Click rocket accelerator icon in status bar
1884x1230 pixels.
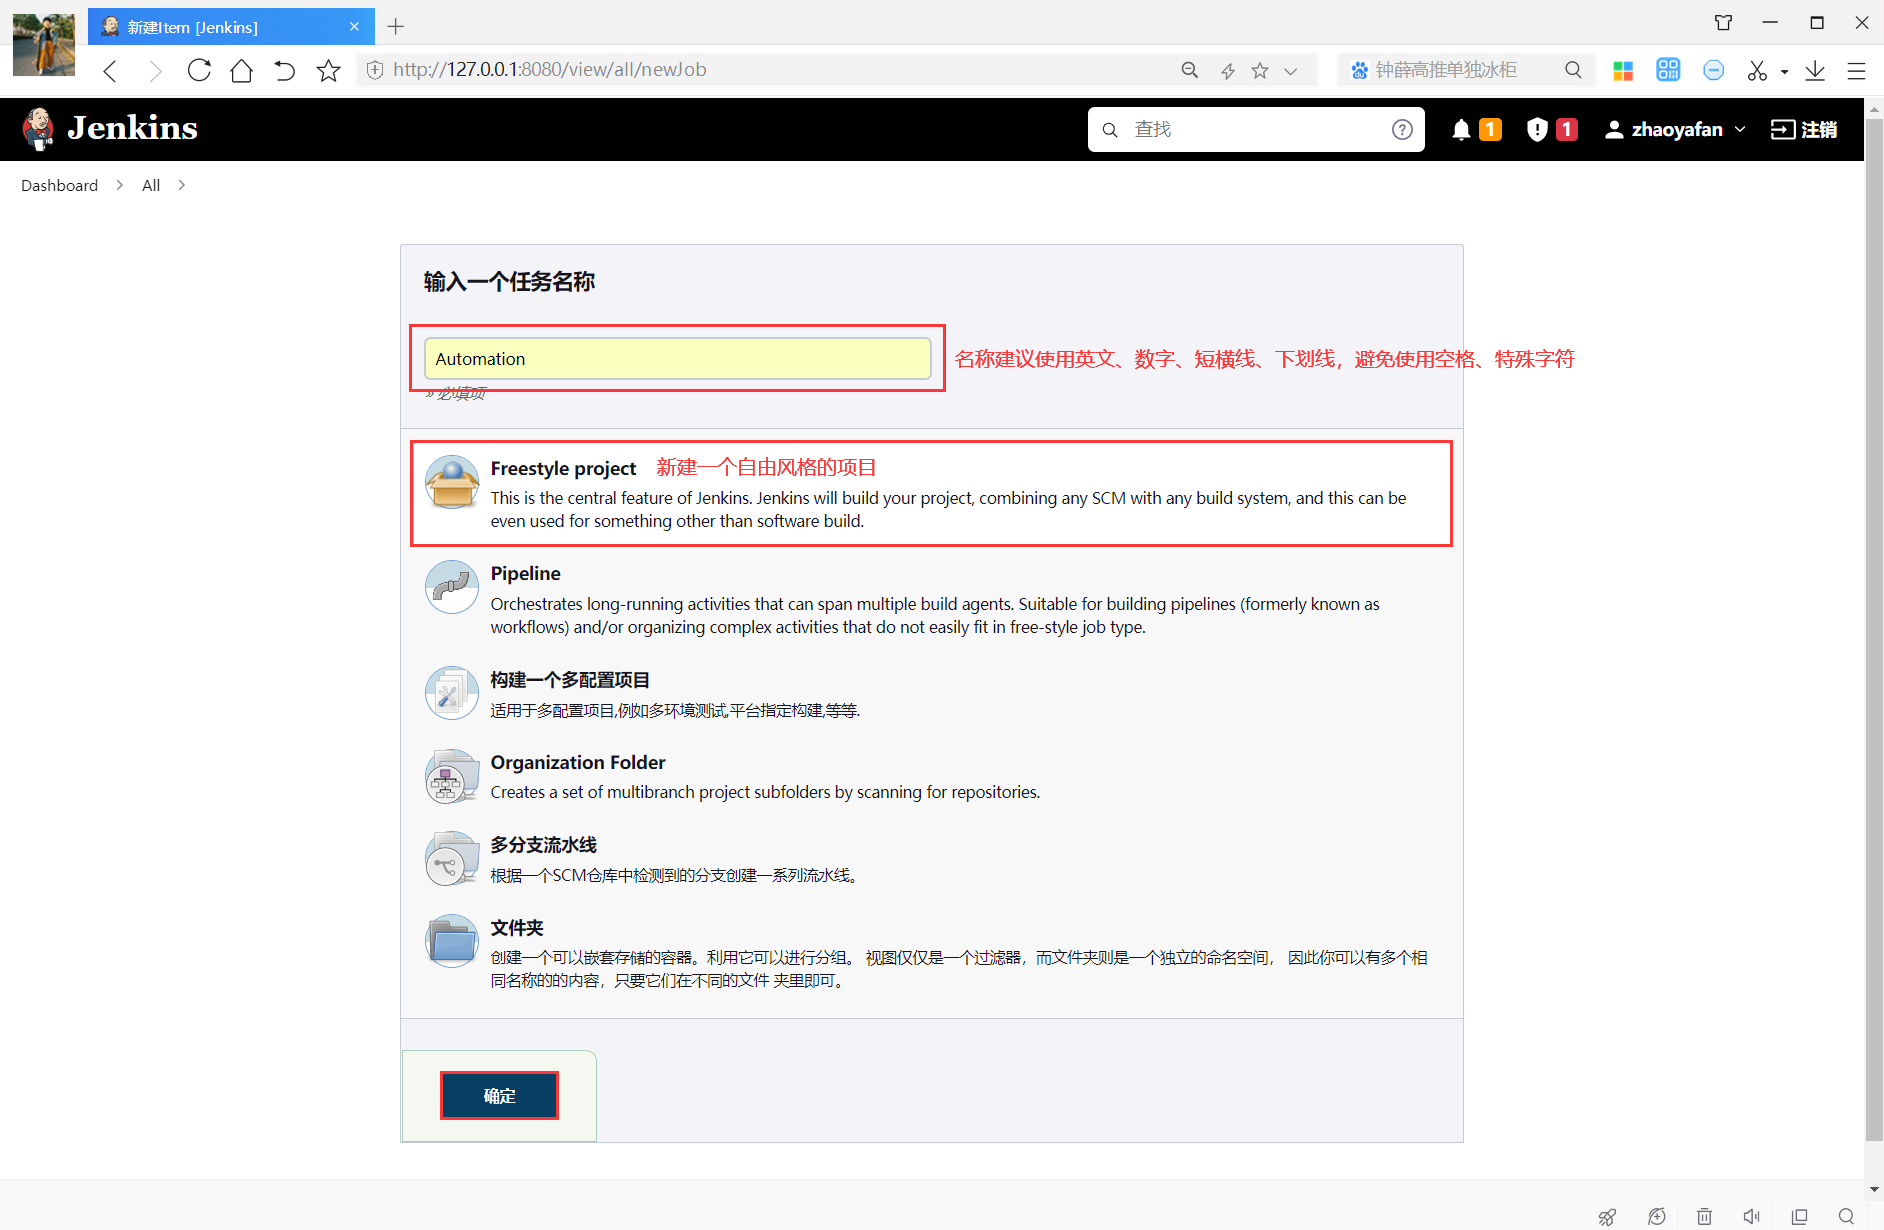1607,1216
